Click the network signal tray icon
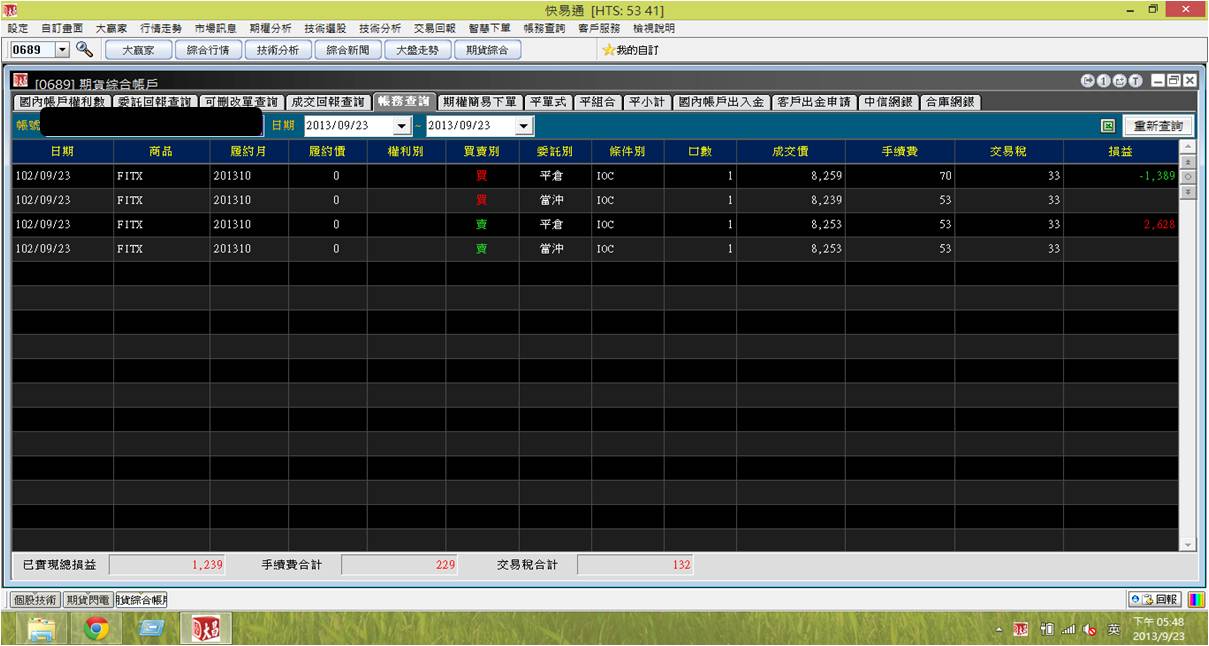This screenshot has width=1209, height=646. point(1067,629)
